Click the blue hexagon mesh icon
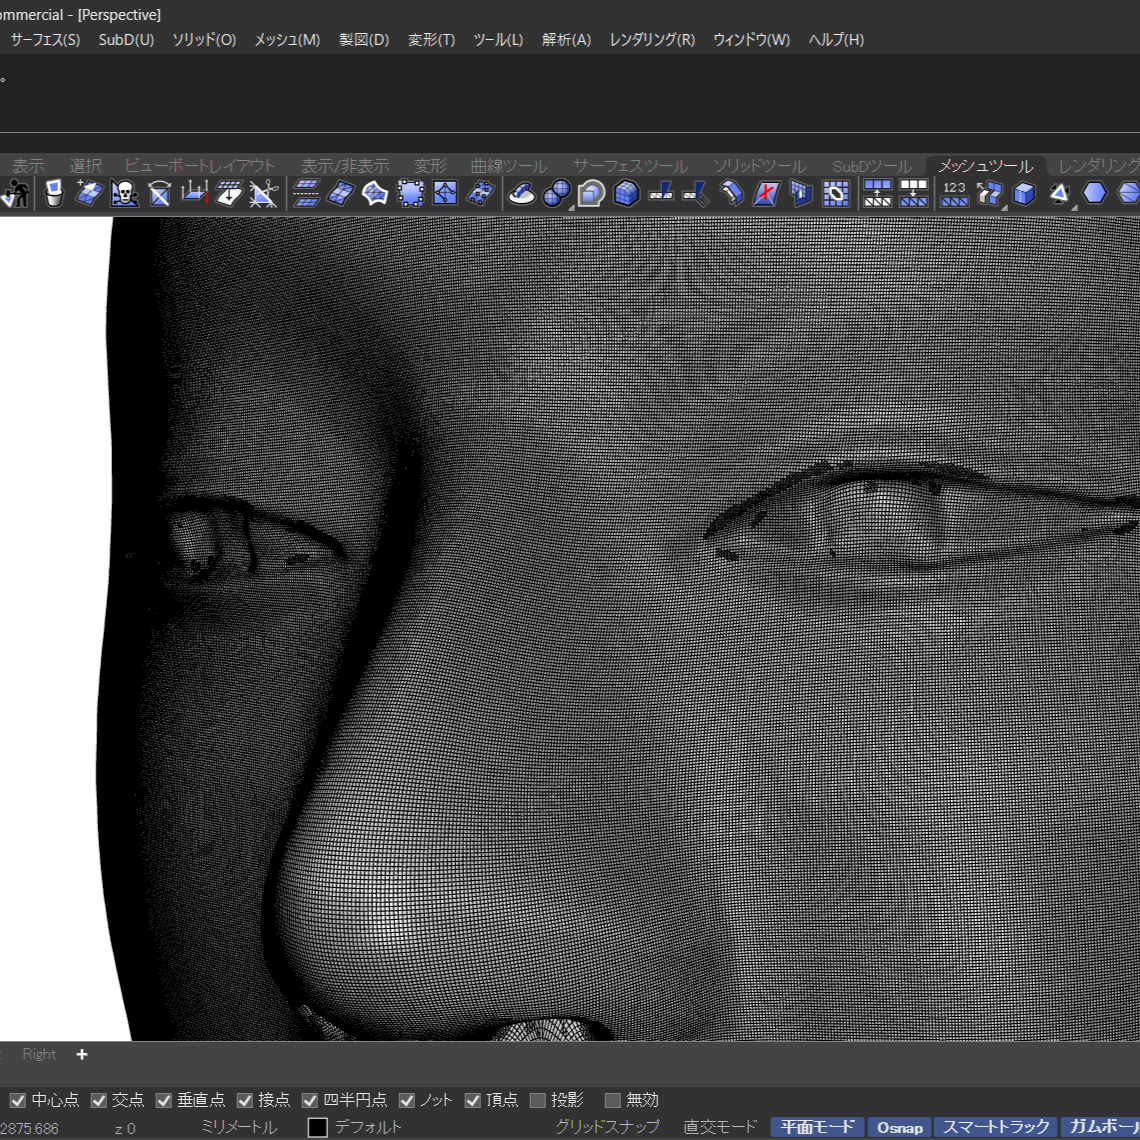This screenshot has width=1140, height=1140. point(1094,194)
